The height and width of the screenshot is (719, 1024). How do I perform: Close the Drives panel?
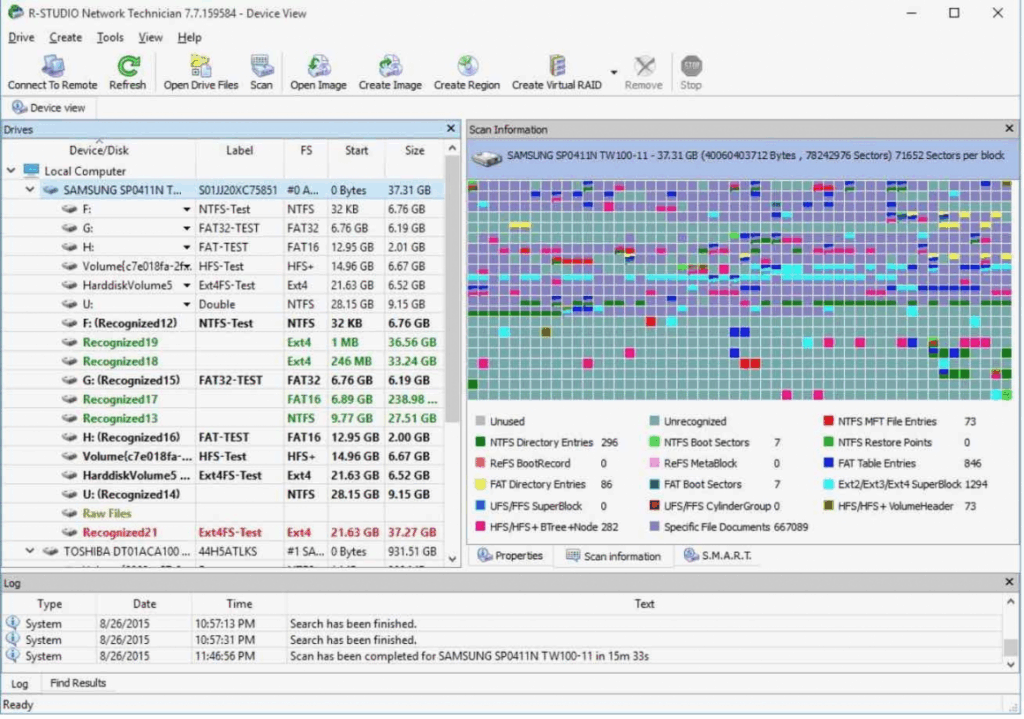[451, 129]
